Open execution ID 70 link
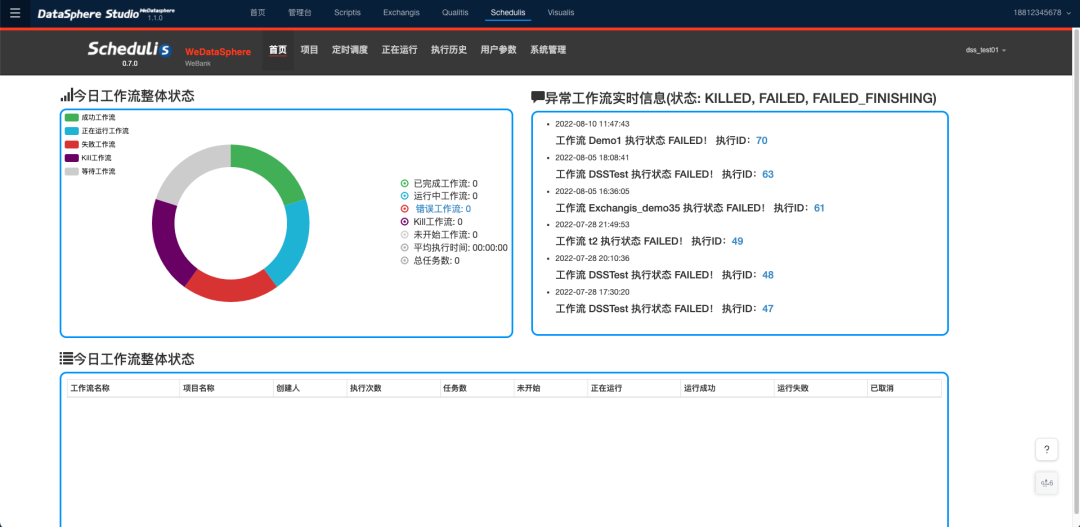 click(x=761, y=141)
